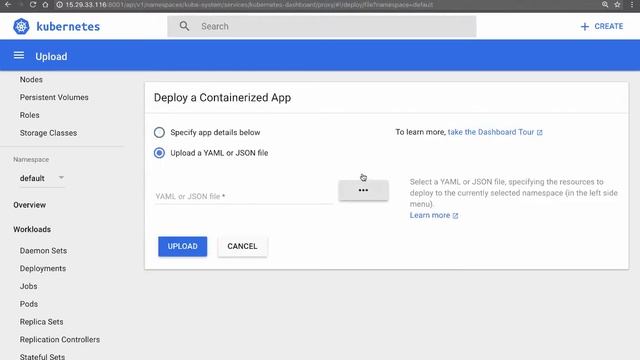Image resolution: width=640 pixels, height=360 pixels.
Task: Open Replication Controllers in the sidebar
Action: (x=60, y=340)
